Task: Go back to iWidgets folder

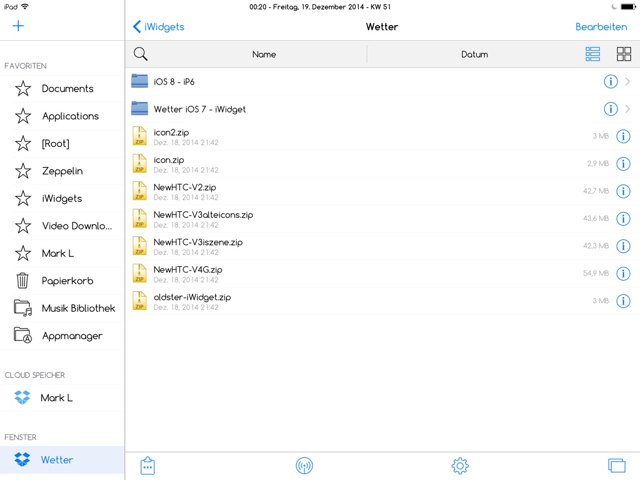Action: (x=159, y=27)
